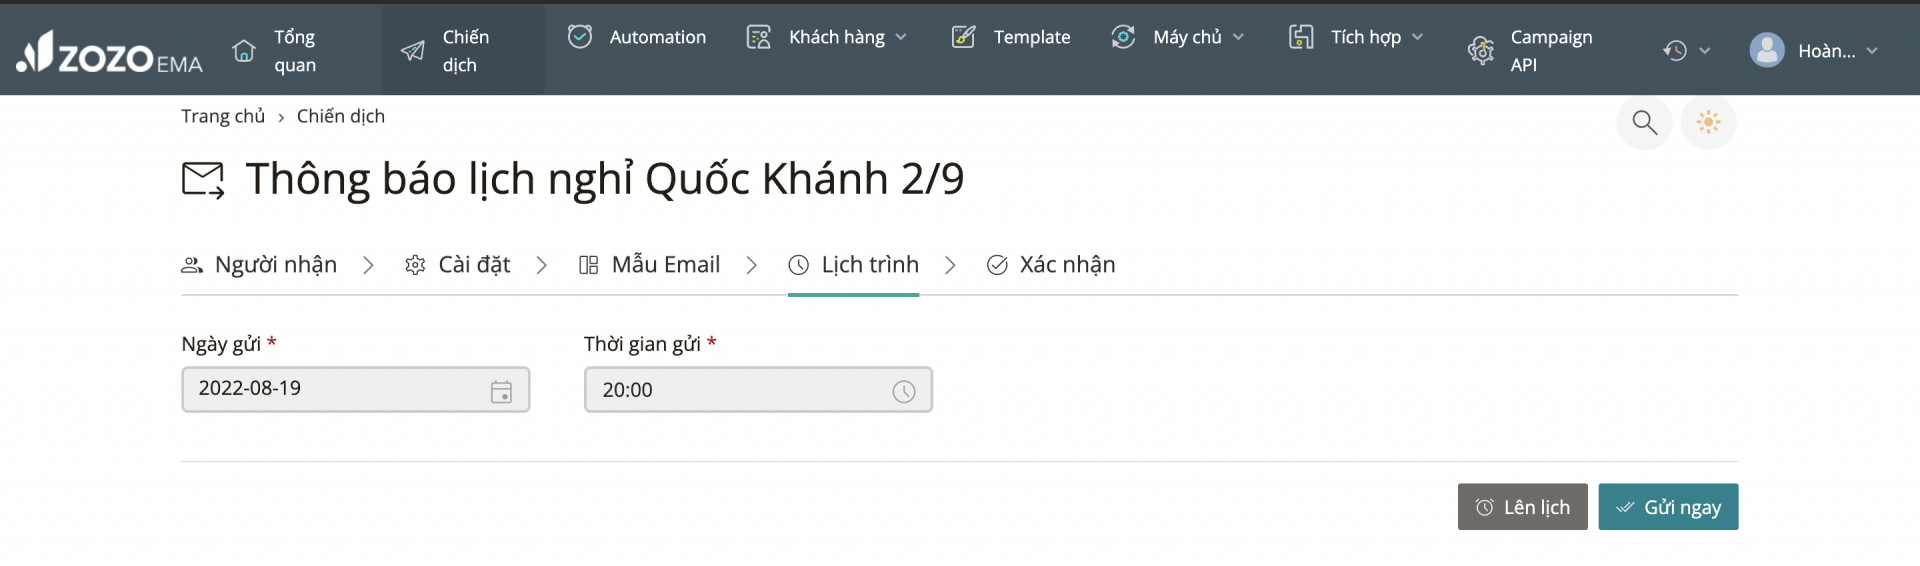This screenshot has height=566, width=1920.
Task: Switch to the Mẫu Email step
Action: (x=649, y=265)
